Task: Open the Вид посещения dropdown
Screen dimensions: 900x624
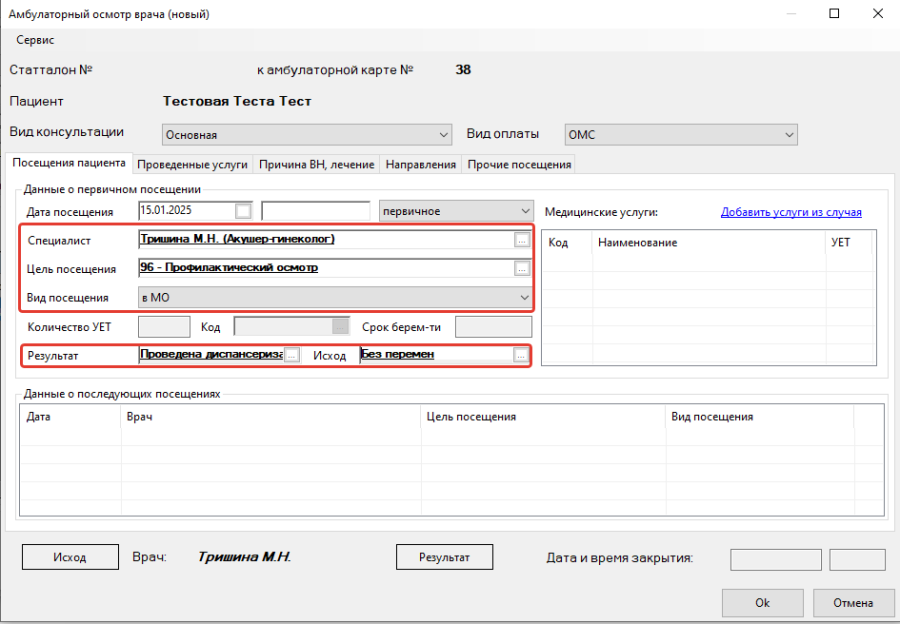Action: pyautogui.click(x=523, y=297)
